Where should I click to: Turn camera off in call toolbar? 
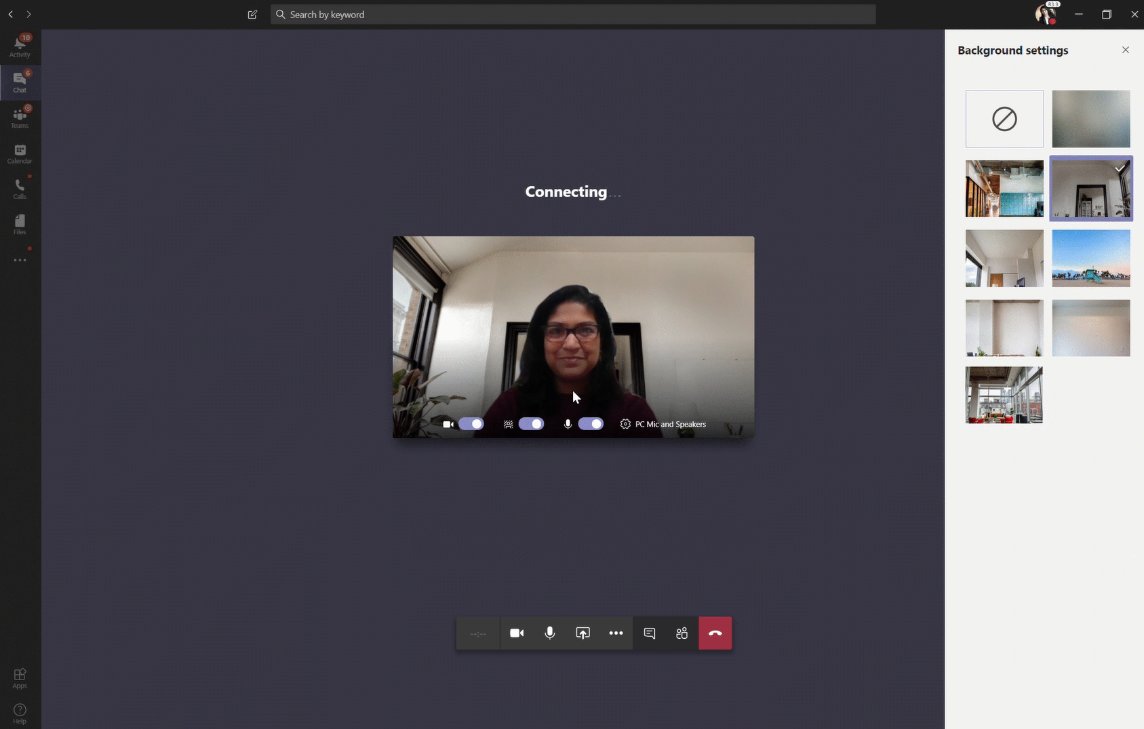point(517,633)
